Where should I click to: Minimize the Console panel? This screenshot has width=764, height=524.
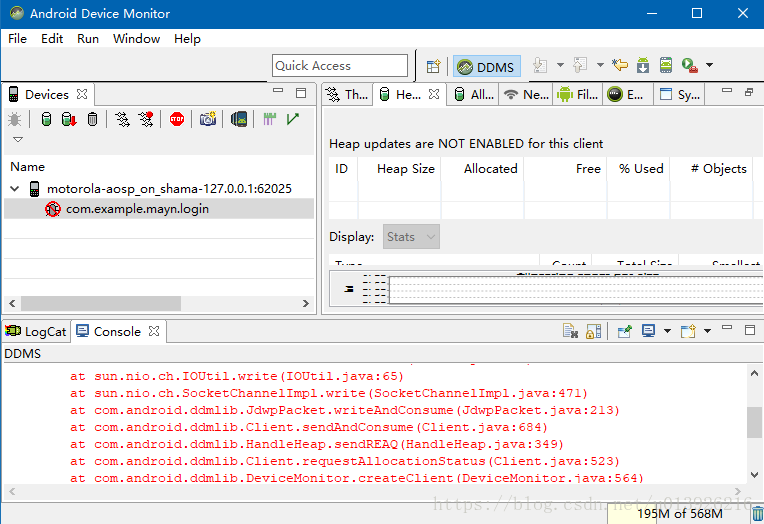(x=727, y=328)
